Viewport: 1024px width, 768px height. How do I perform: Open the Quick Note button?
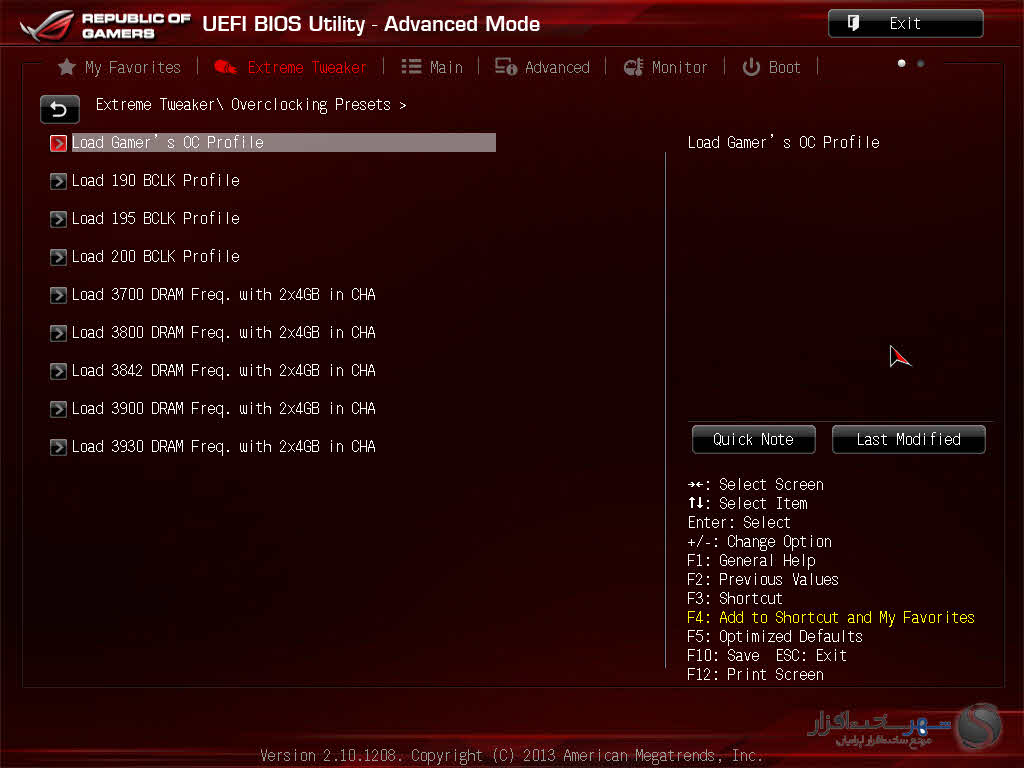pos(753,439)
